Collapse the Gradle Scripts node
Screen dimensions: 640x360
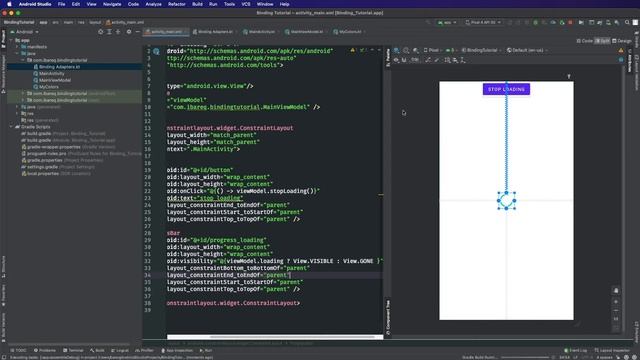click(x=11, y=127)
